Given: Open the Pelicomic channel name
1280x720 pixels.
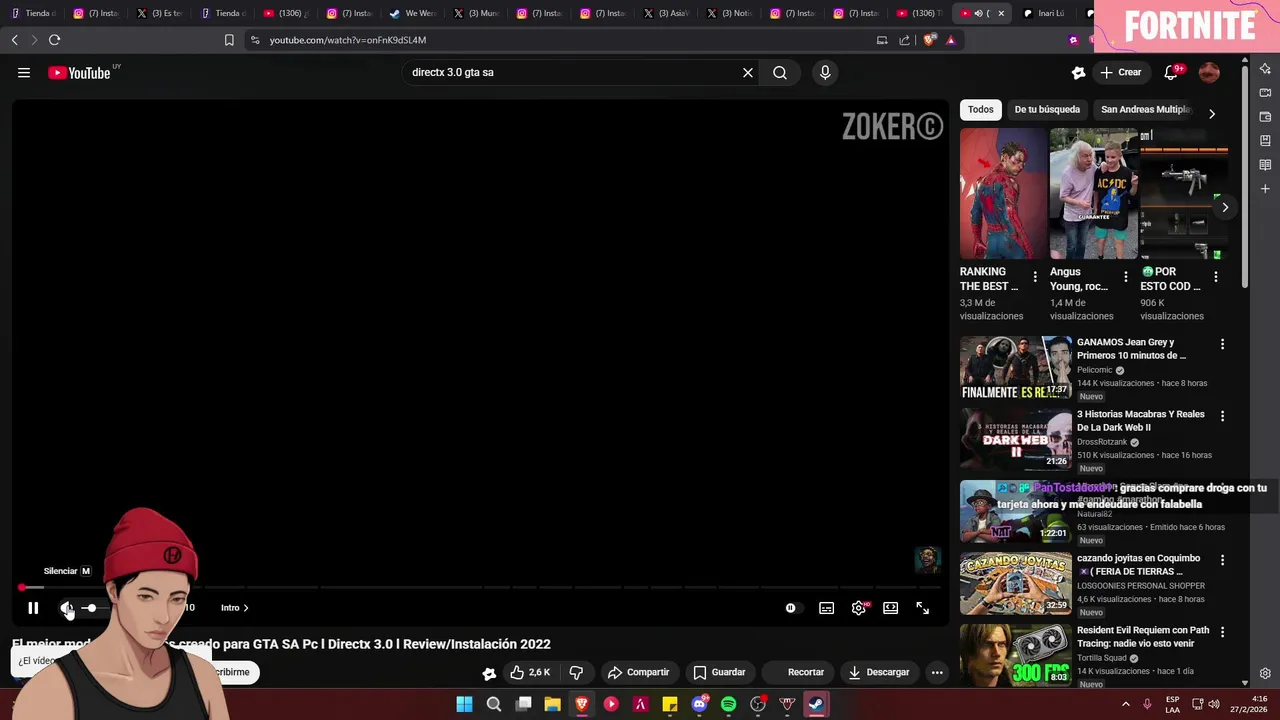Looking at the screenshot, I should [1094, 370].
